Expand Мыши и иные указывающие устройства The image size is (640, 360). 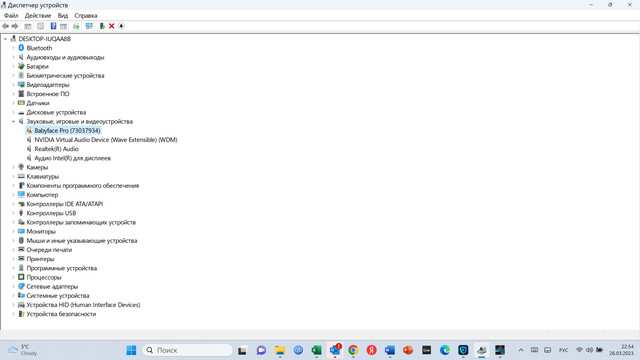coord(13,240)
